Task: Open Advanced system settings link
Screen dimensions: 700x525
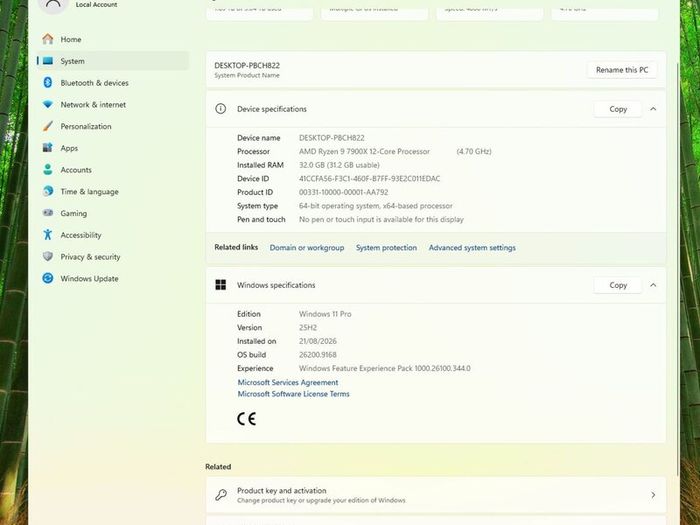Action: (472, 248)
